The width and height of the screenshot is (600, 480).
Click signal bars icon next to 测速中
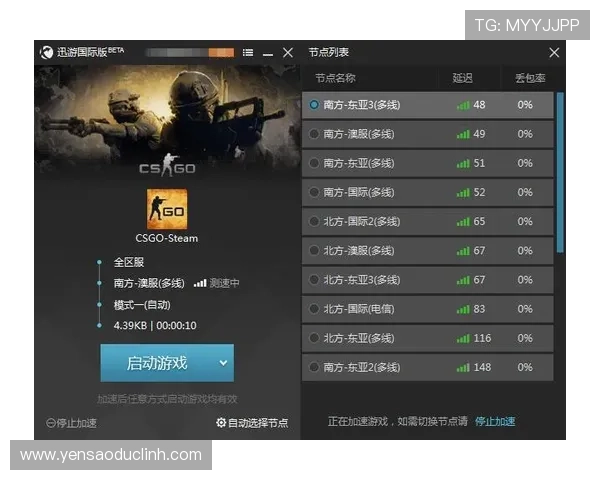point(200,283)
